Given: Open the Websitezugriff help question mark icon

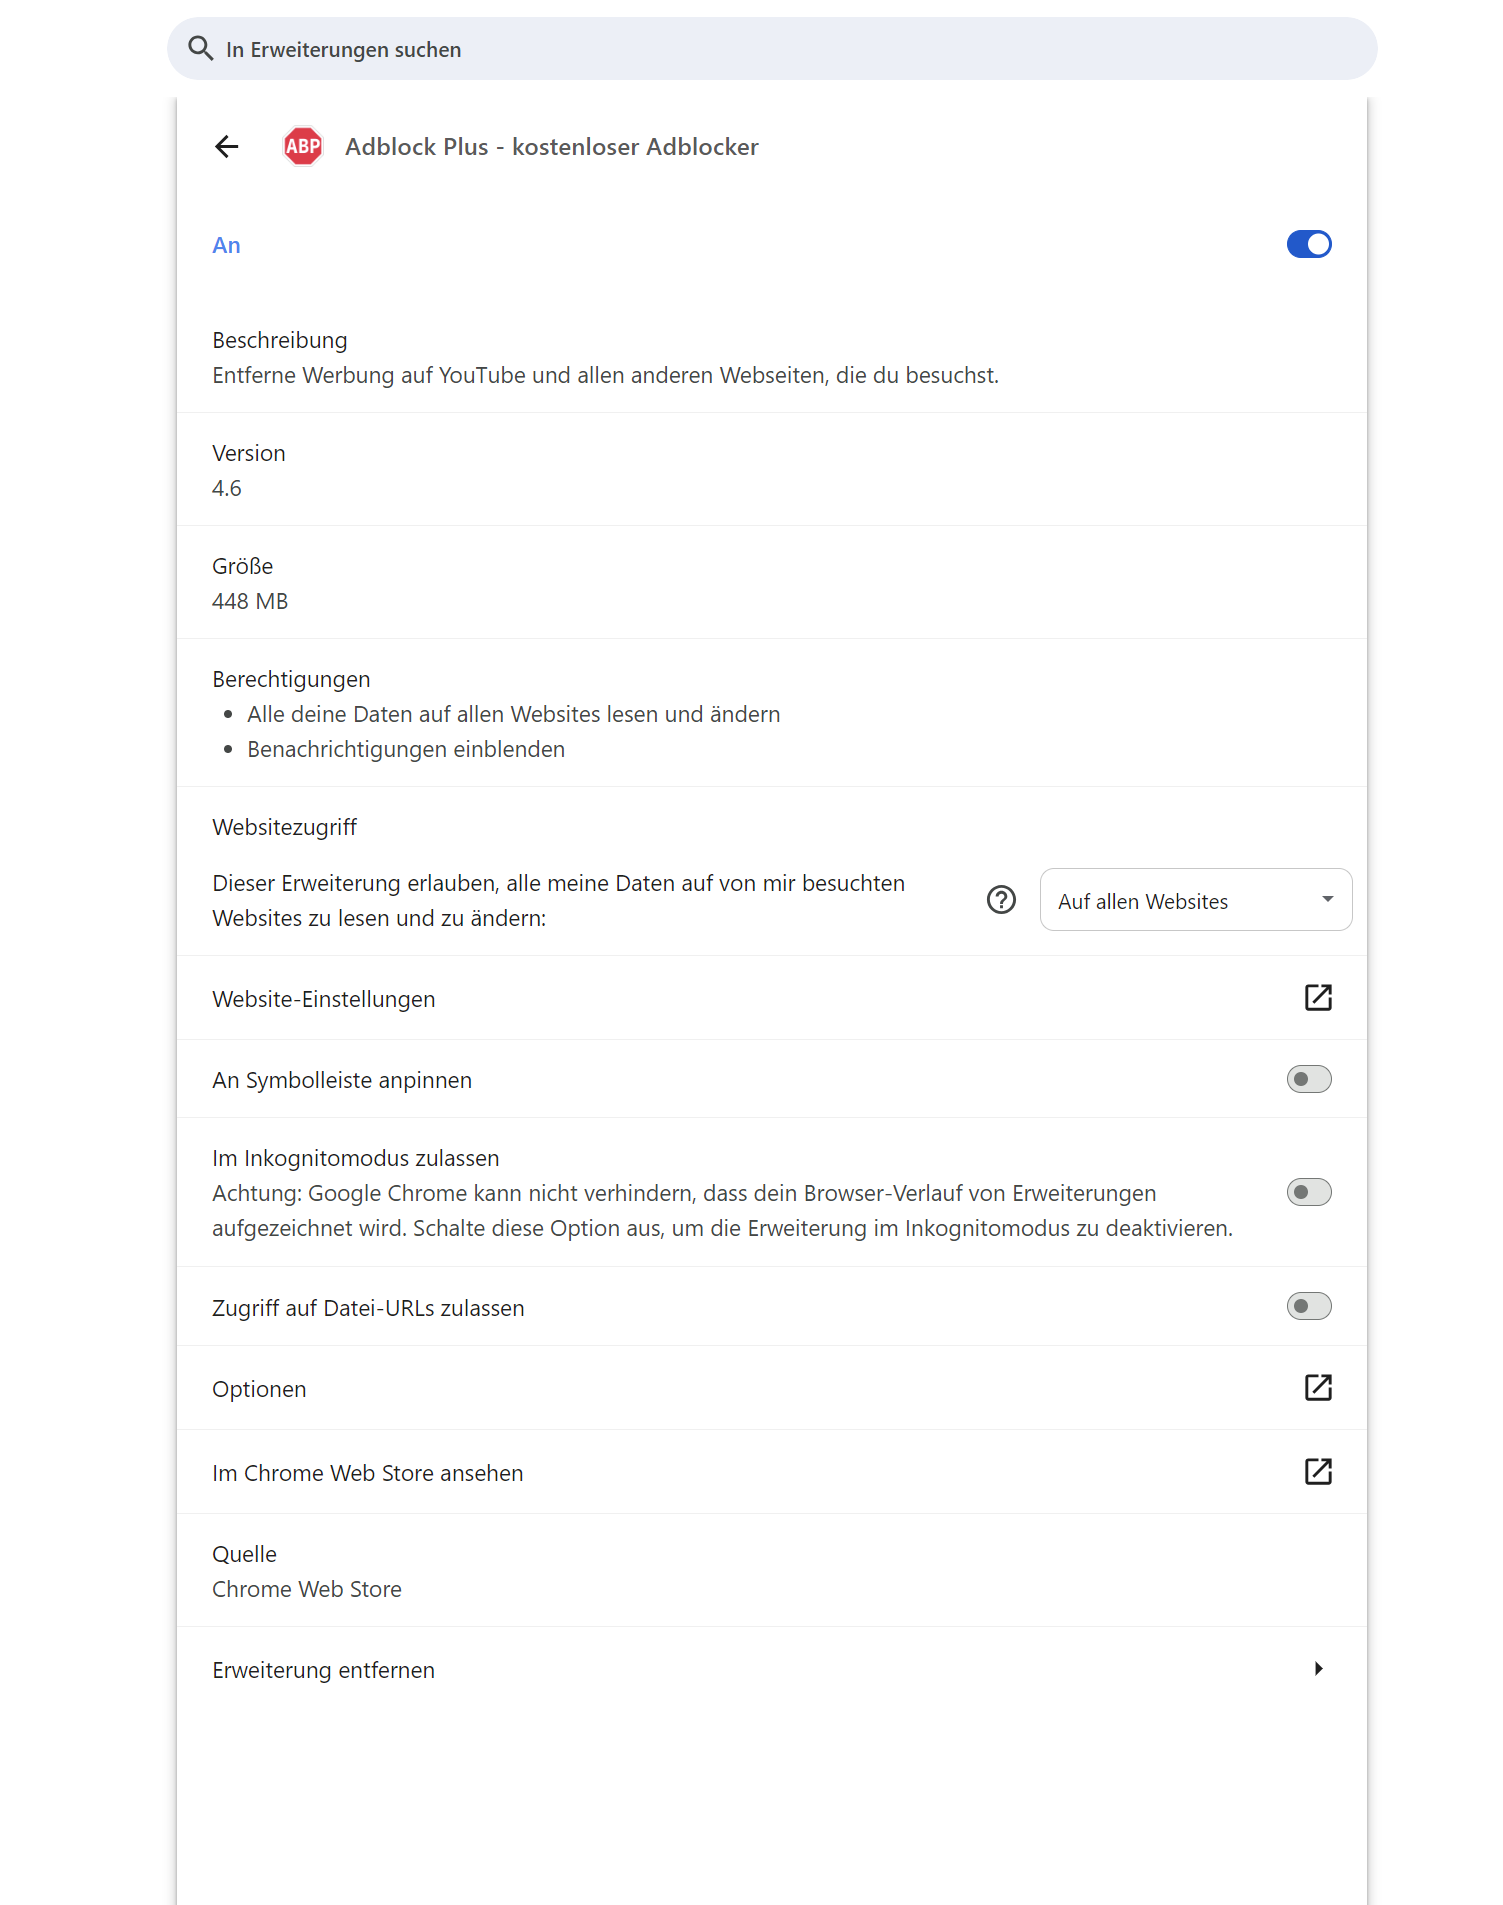Looking at the screenshot, I should tap(1001, 900).
